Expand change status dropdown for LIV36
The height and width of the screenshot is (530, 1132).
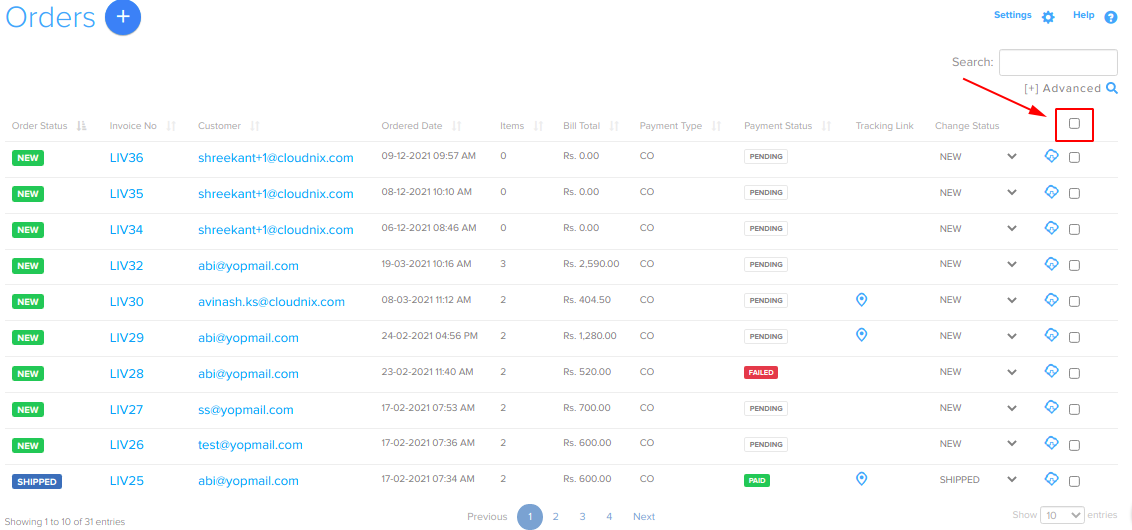point(1012,157)
